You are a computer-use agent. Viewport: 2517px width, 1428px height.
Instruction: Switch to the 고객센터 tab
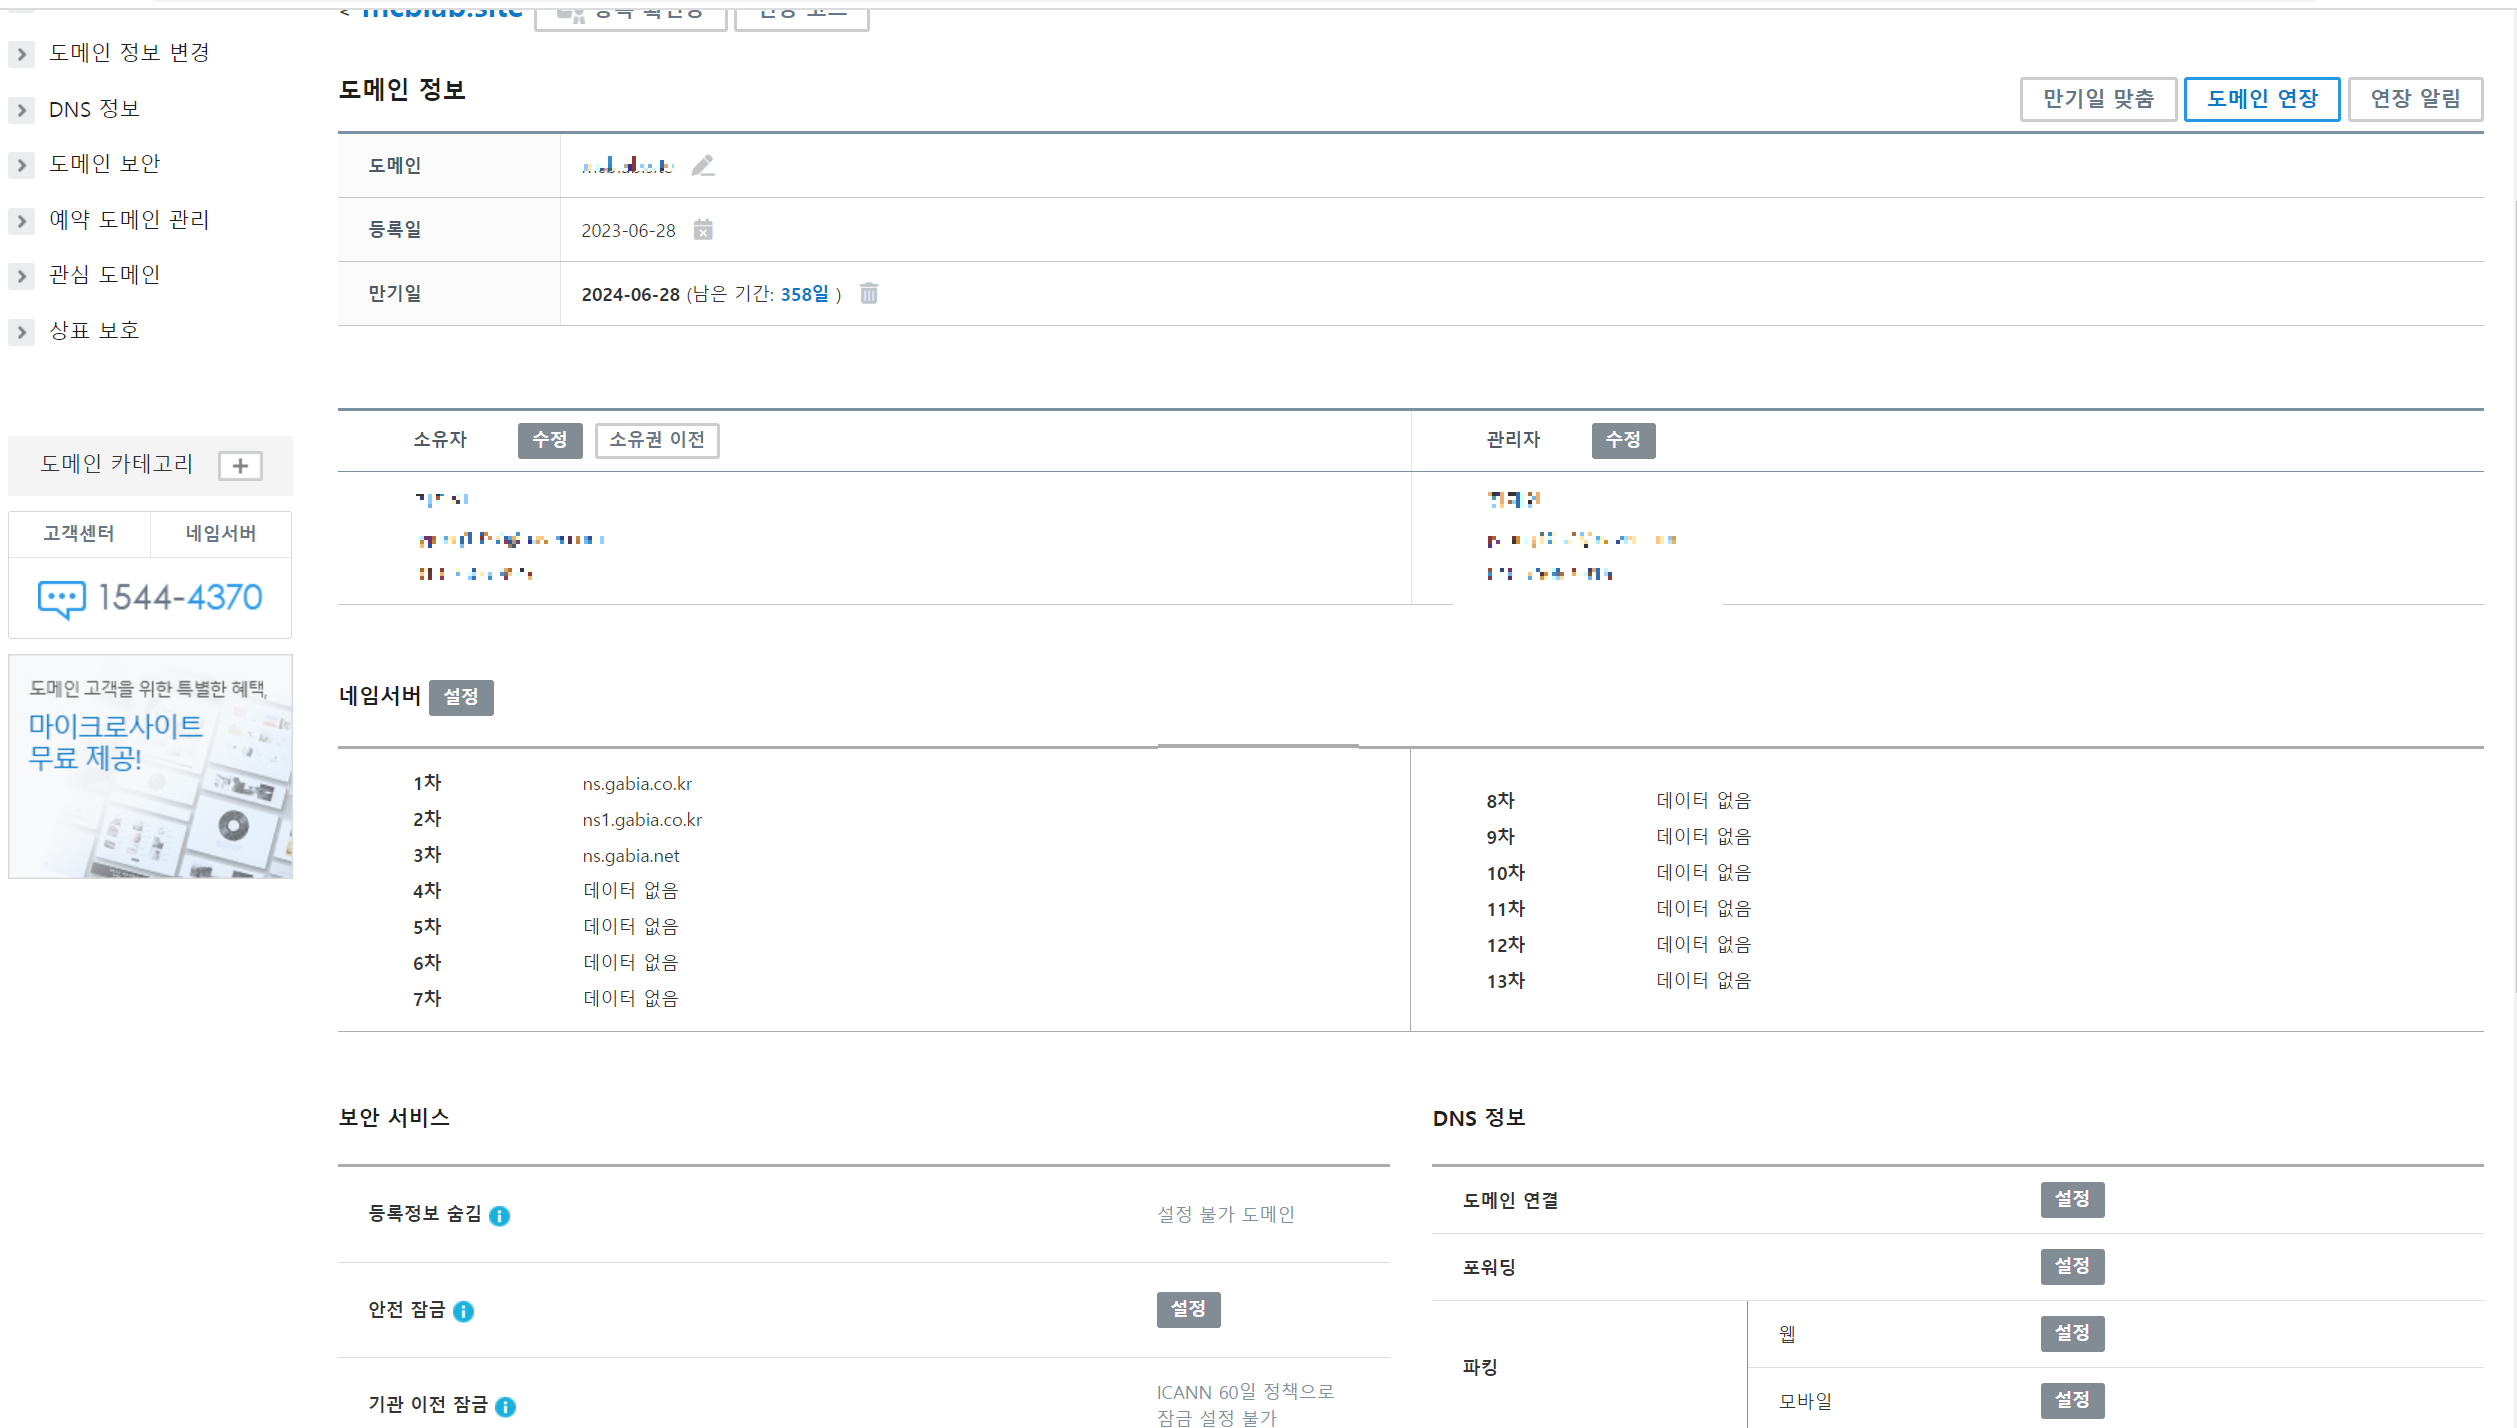coord(79,533)
